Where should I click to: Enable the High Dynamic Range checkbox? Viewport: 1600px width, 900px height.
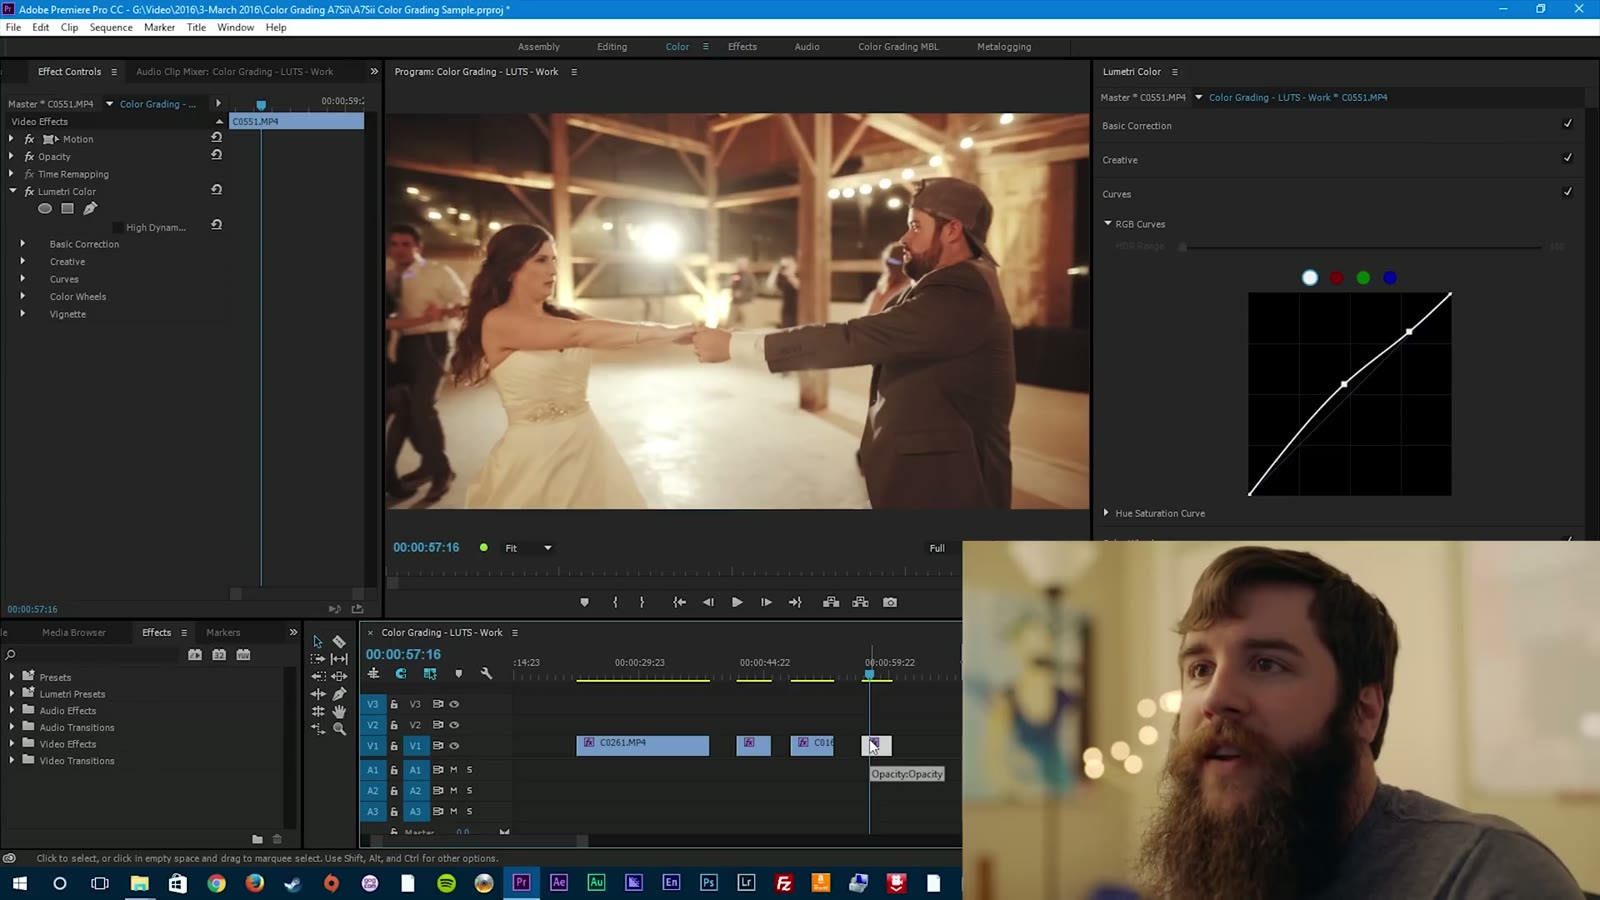click(118, 228)
